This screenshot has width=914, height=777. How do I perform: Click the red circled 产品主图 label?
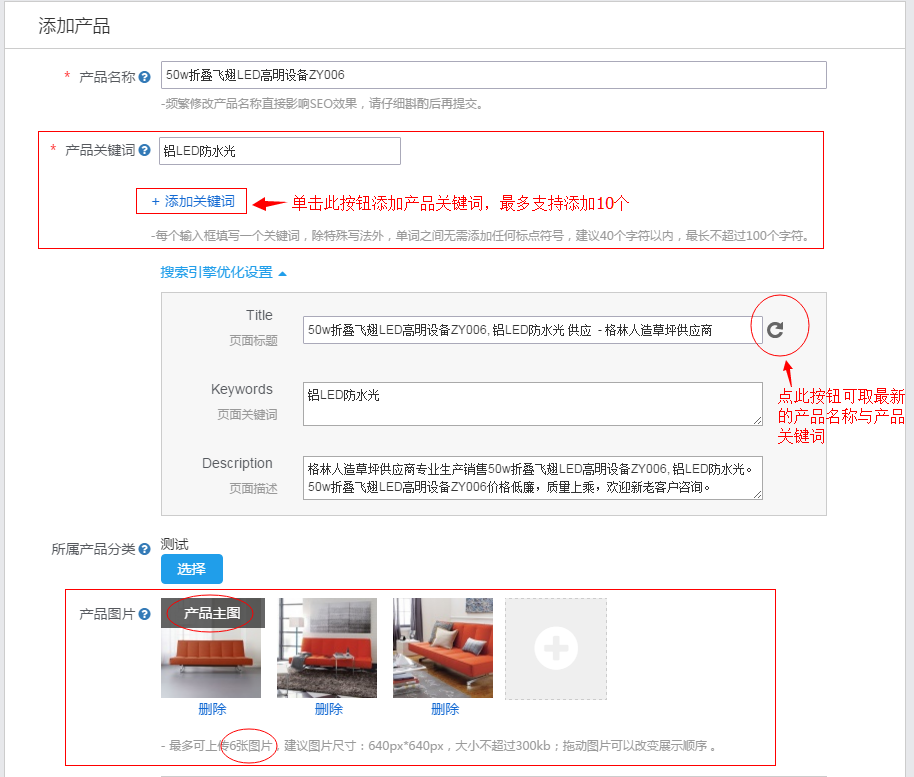(x=212, y=613)
